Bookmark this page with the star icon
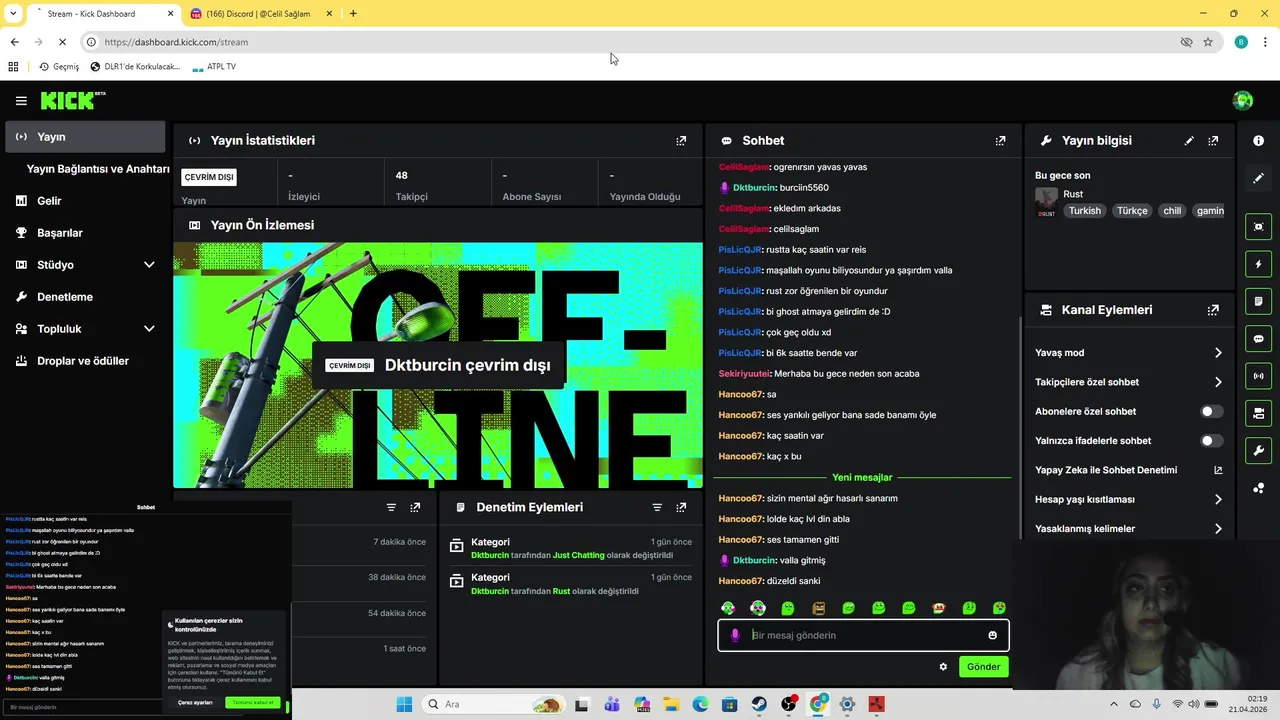 (x=1208, y=42)
